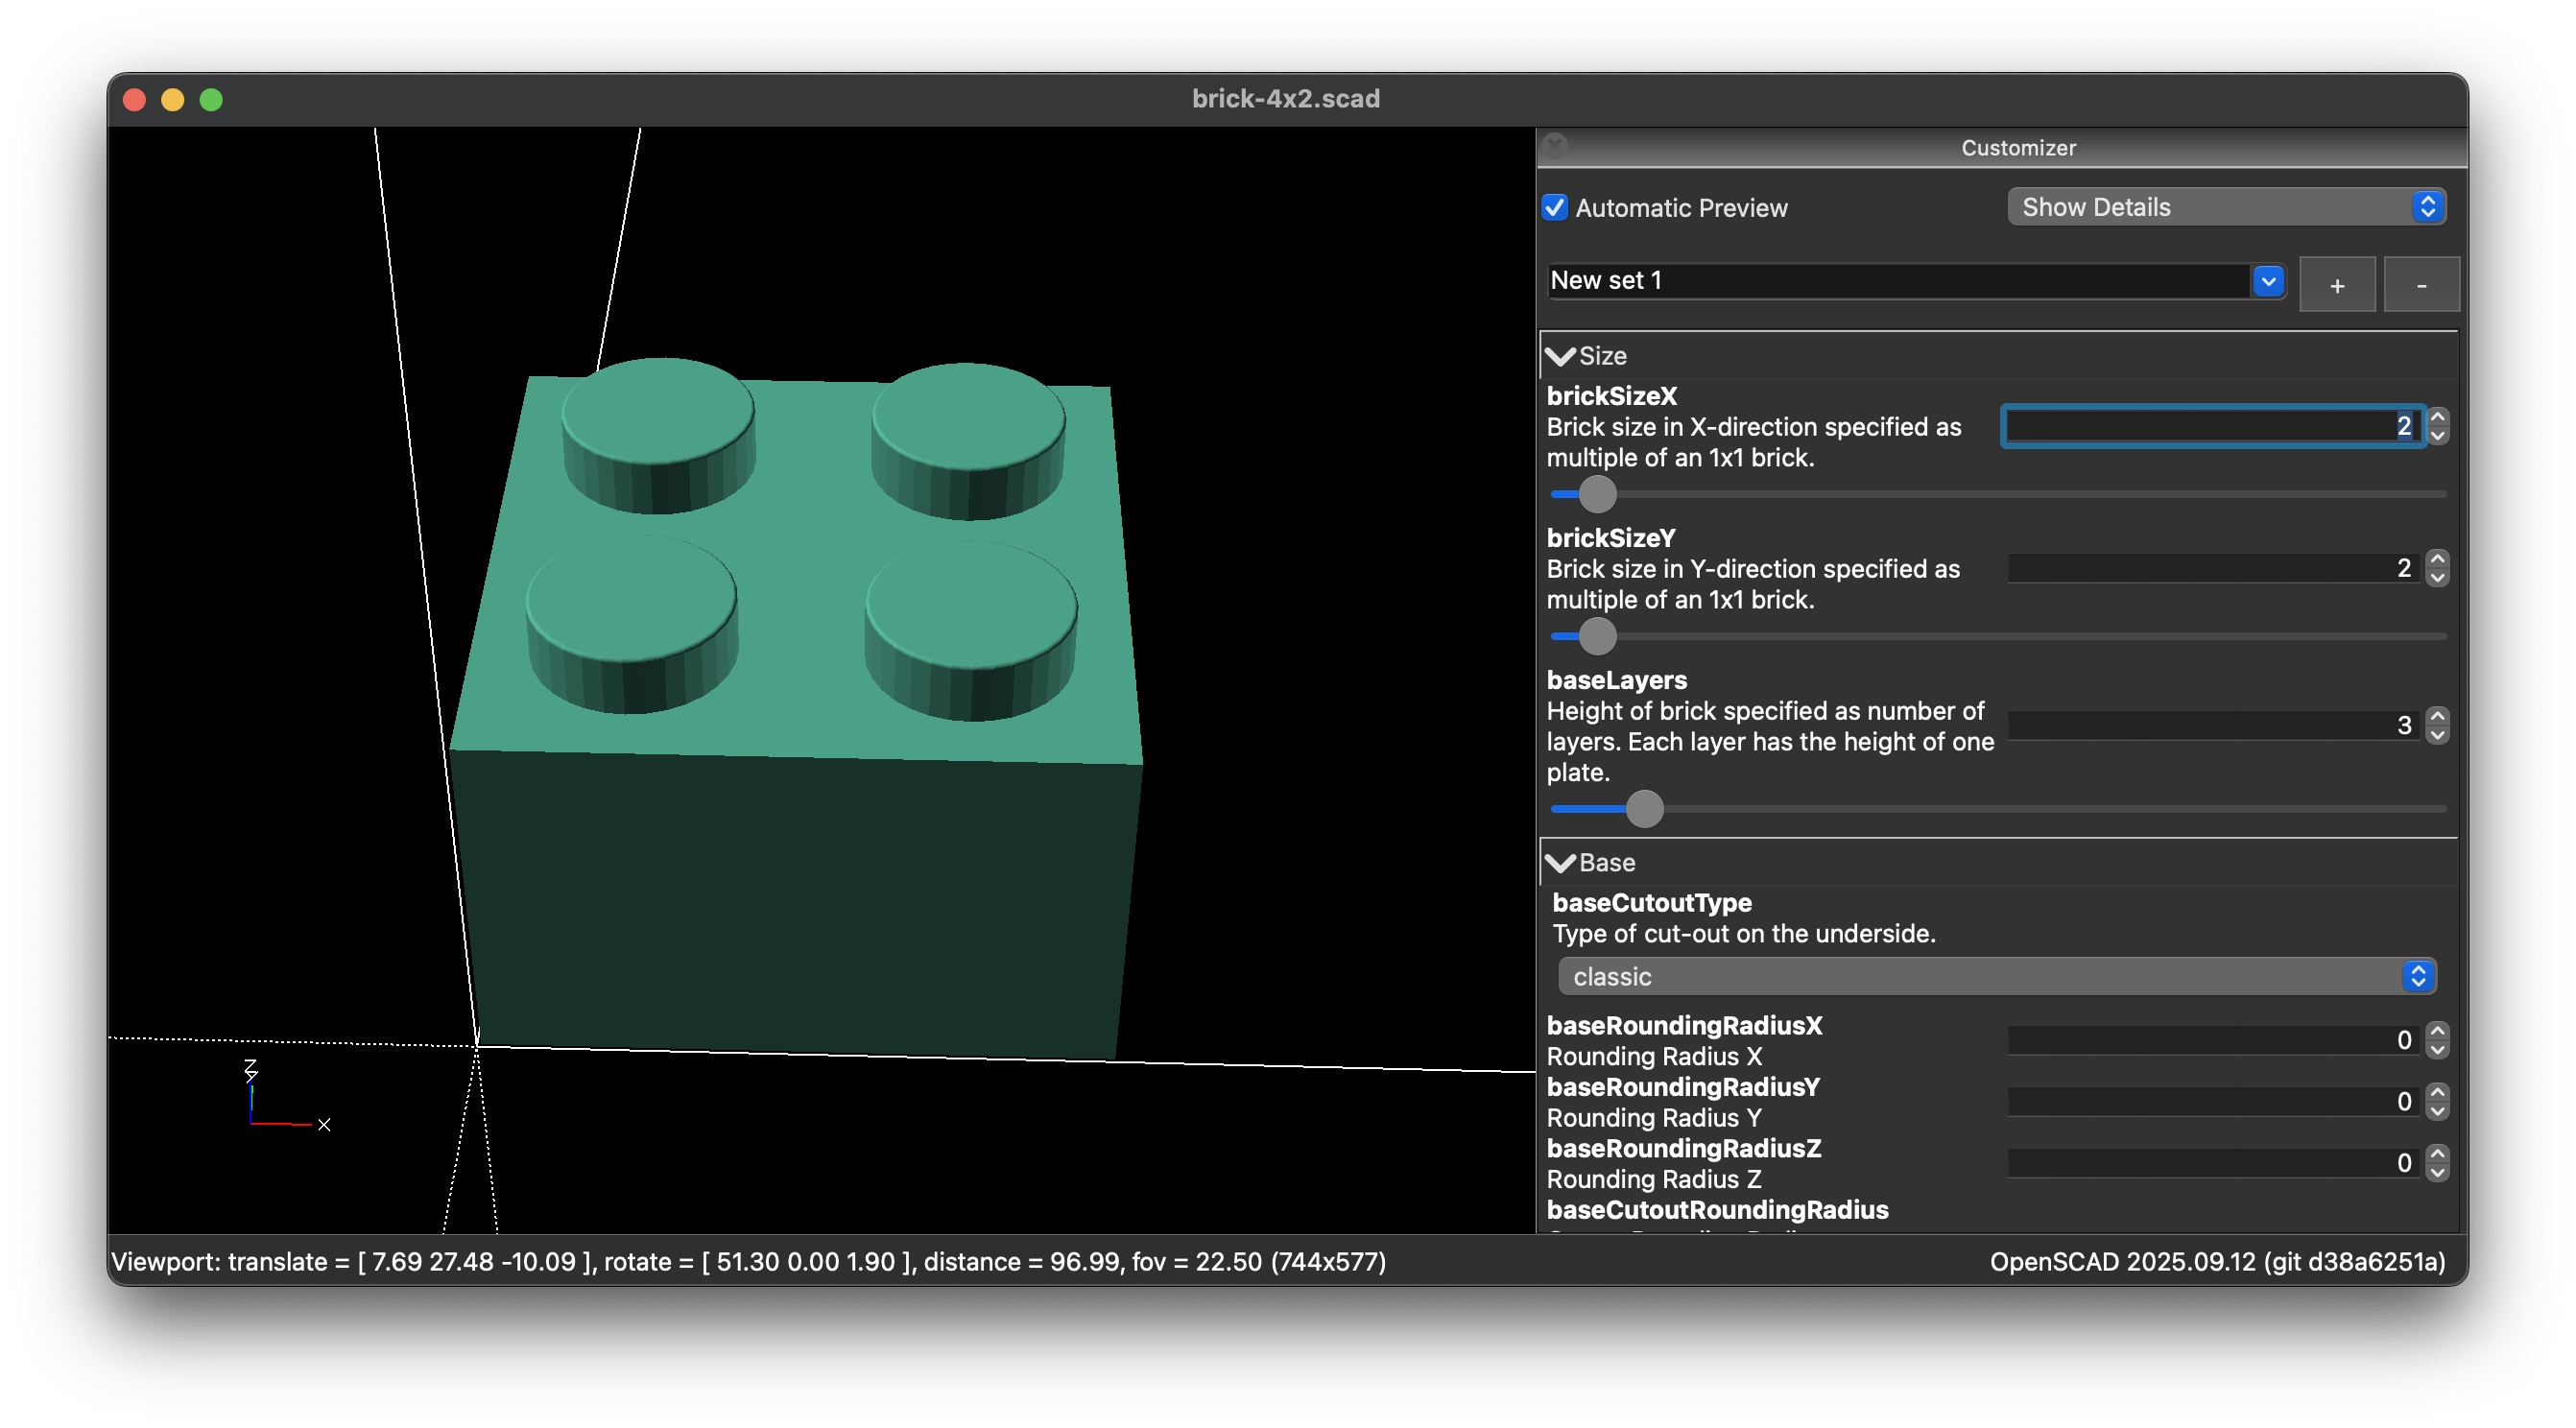
Task: Disable the Automatic Preview checkbox
Action: coord(1554,208)
